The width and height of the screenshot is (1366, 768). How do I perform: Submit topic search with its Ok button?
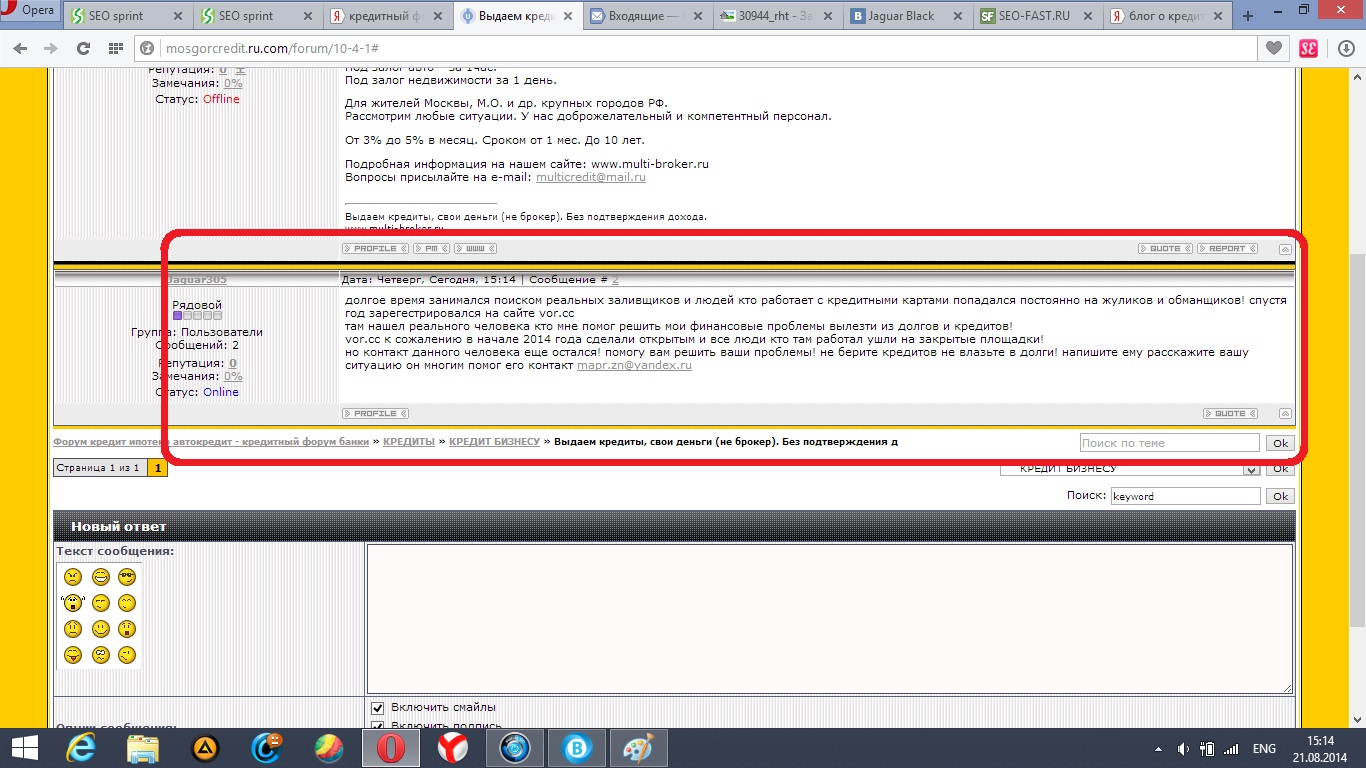[x=1280, y=443]
